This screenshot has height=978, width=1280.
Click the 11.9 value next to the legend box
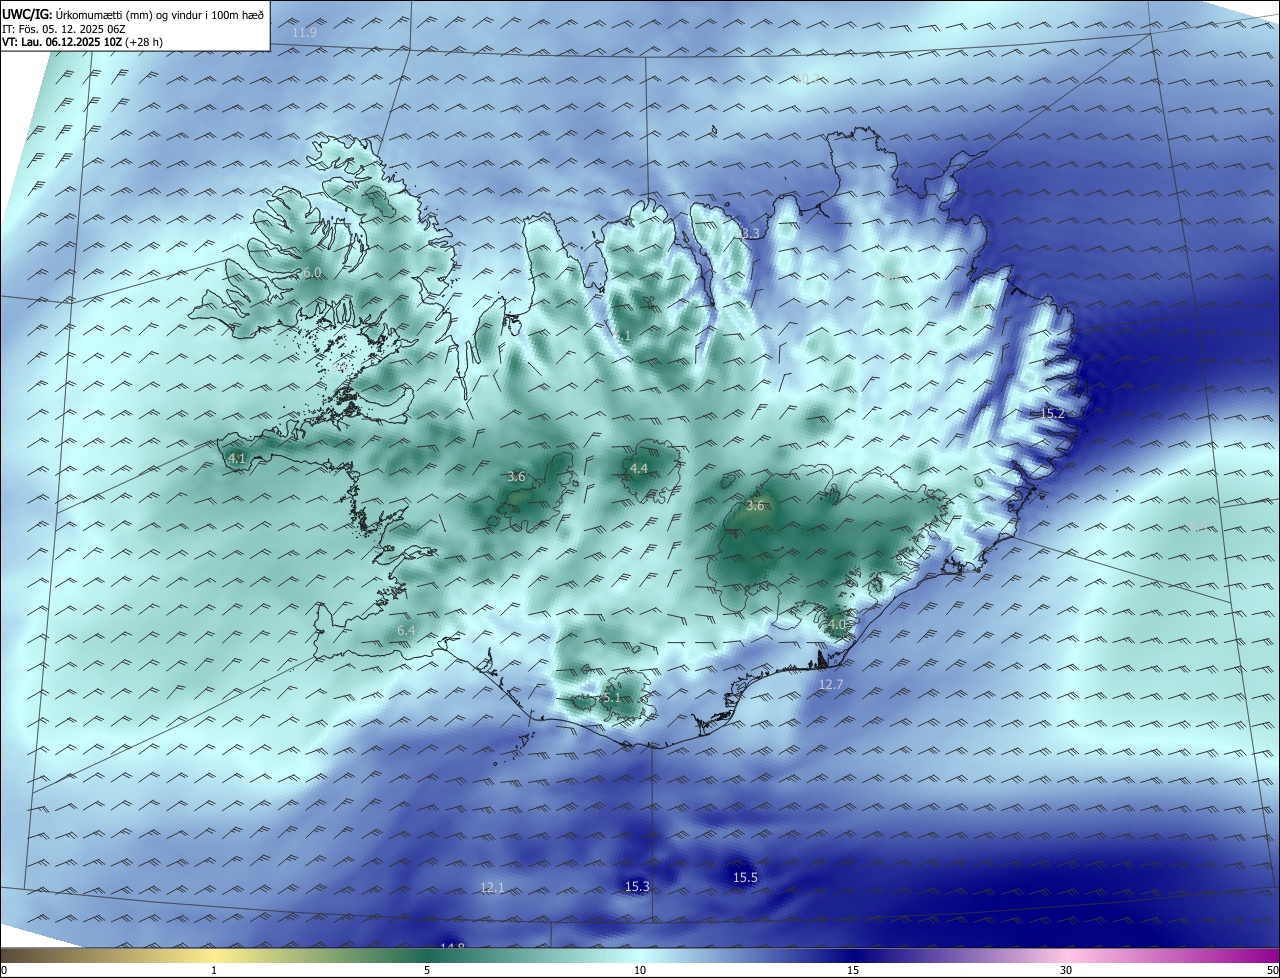[x=304, y=33]
